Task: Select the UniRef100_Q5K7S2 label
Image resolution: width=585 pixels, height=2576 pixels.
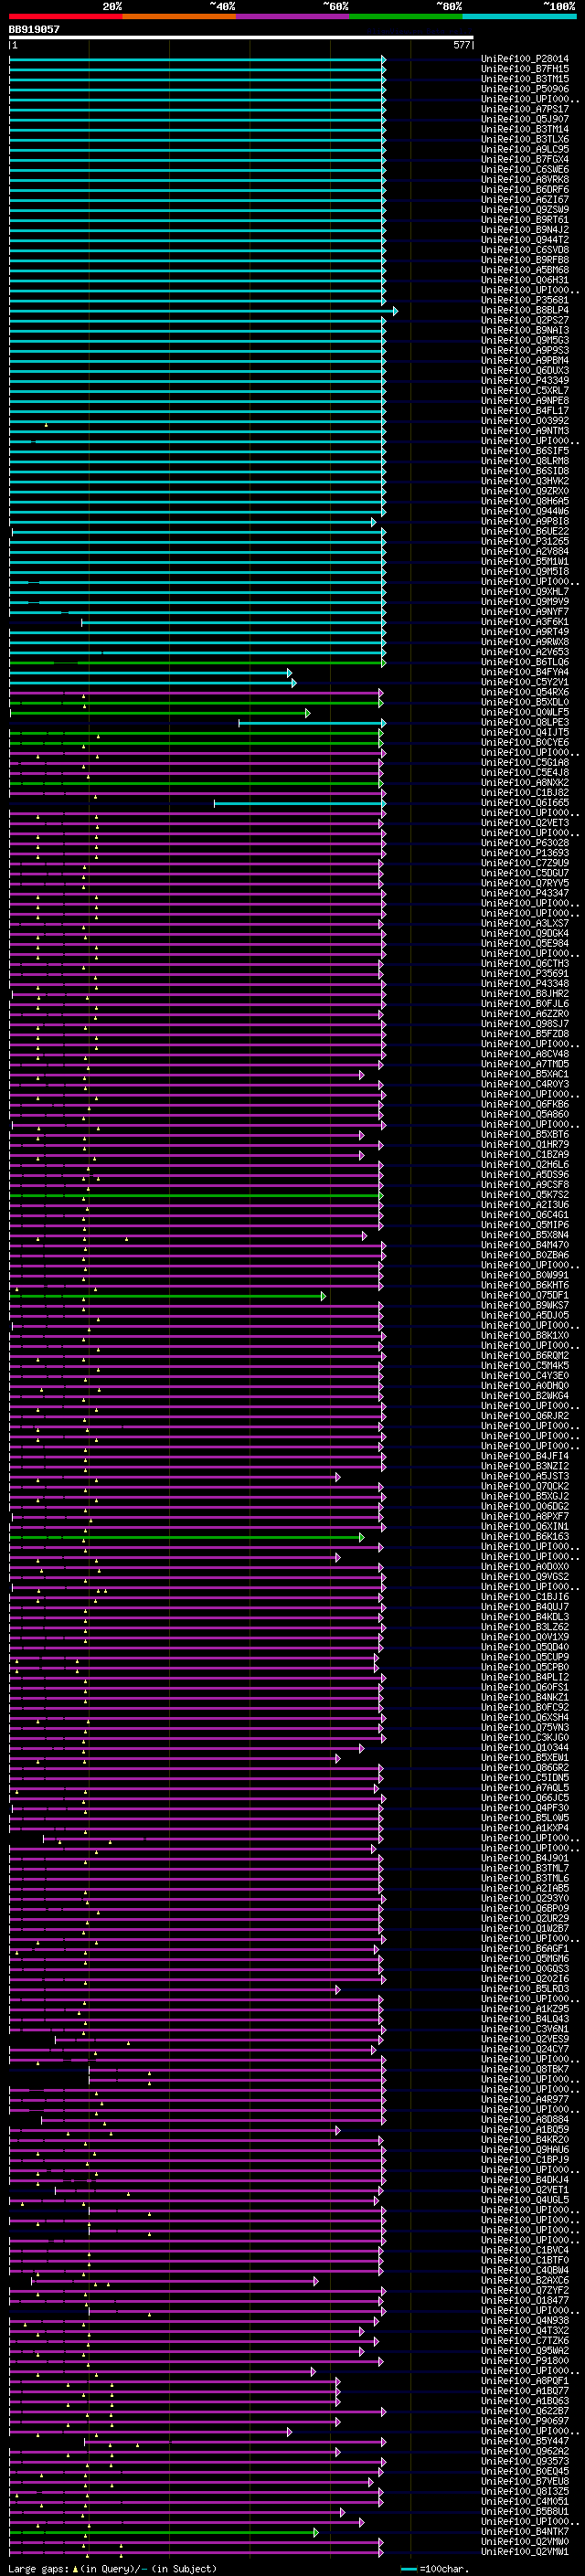Action: (525, 1195)
